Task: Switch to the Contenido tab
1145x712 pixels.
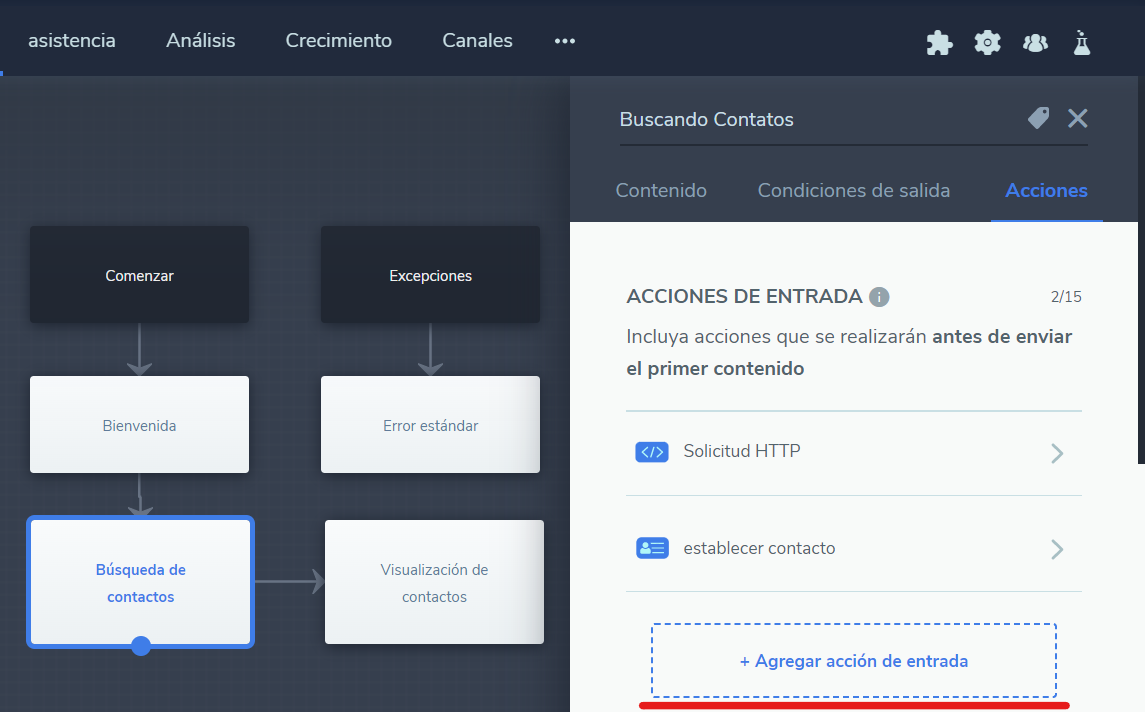Action: coord(661,190)
